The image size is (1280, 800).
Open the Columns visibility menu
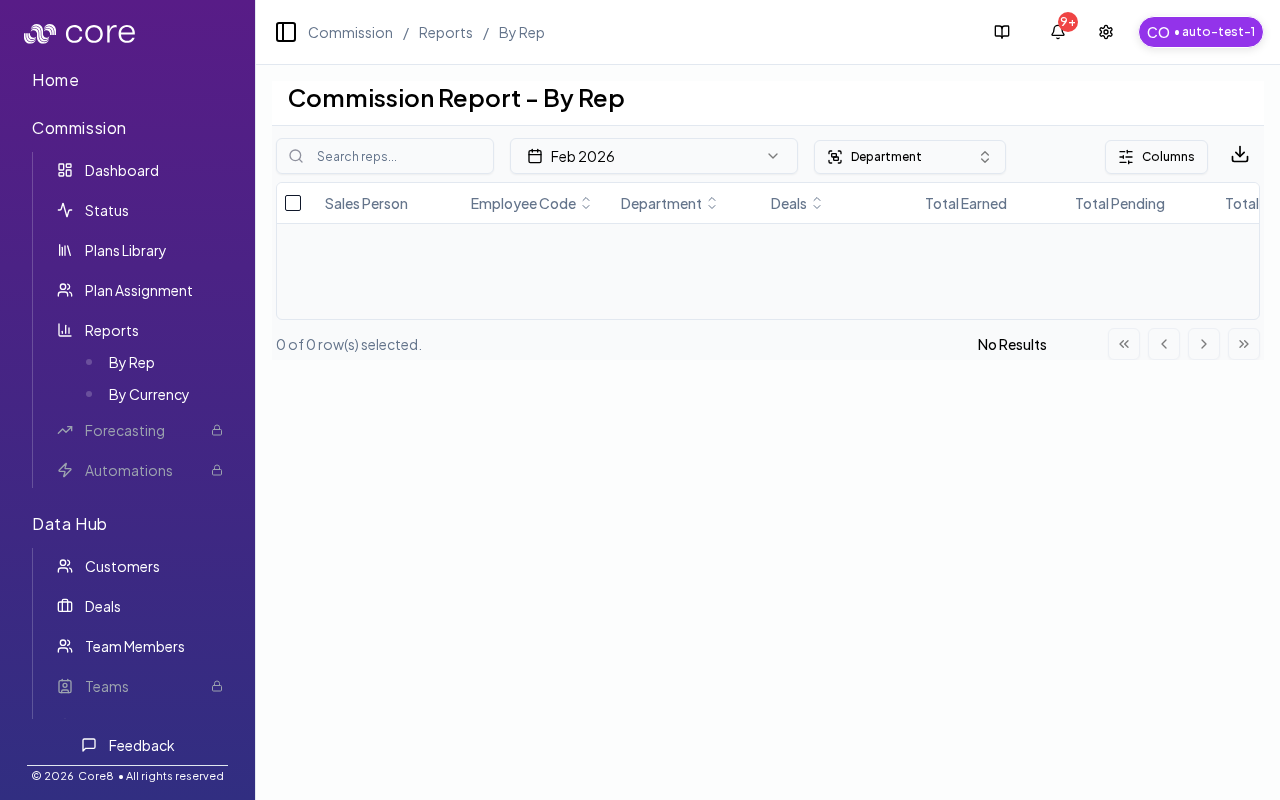pyautogui.click(x=1156, y=157)
